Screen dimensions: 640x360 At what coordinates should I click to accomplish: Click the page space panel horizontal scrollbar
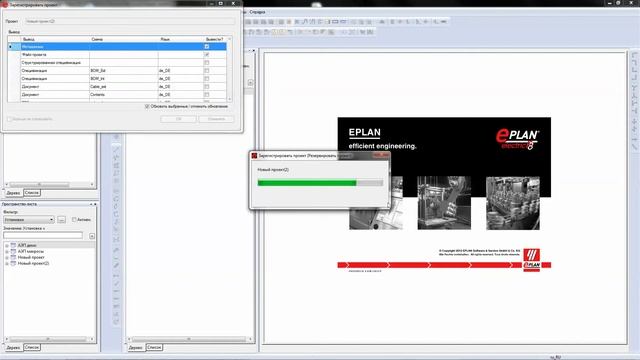(x=49, y=339)
